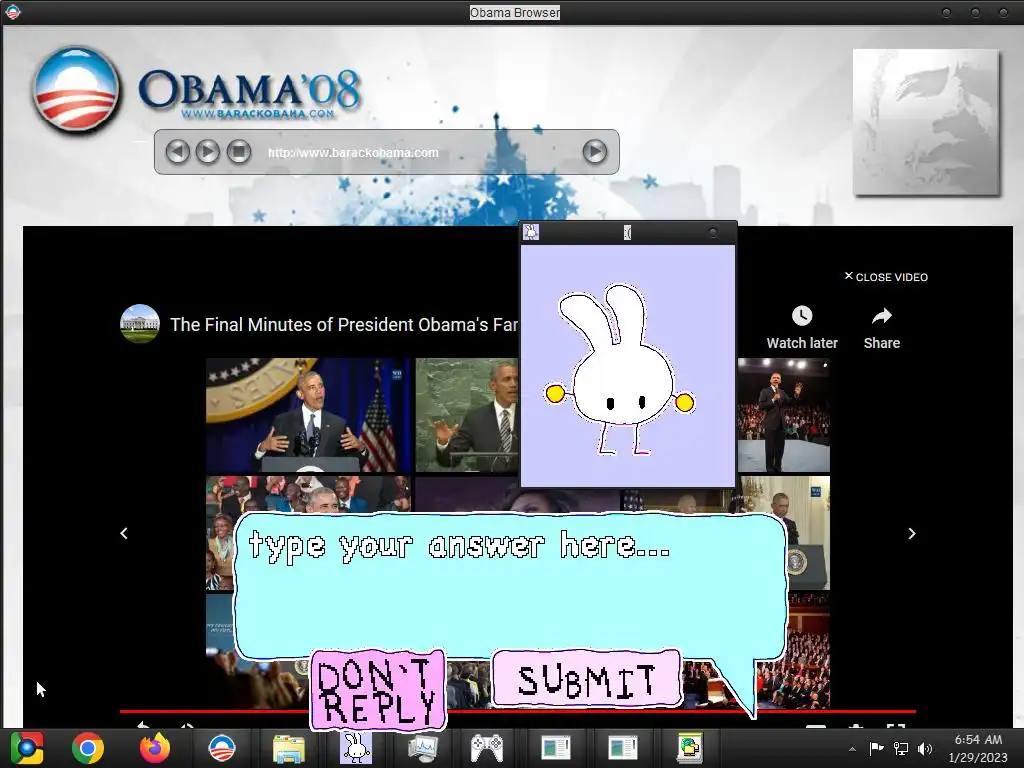Switch to the first document window on the taskbar
The width and height of the screenshot is (1024, 768).
[x=556, y=748]
